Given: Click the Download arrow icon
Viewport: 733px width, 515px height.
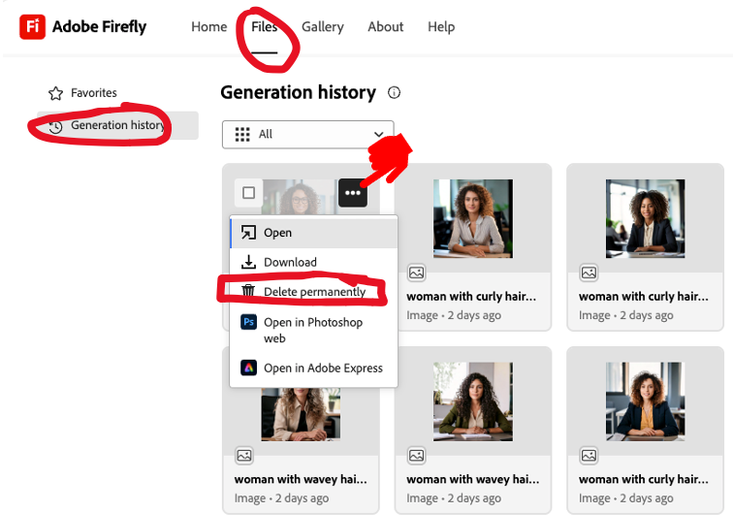Looking at the screenshot, I should pyautogui.click(x=249, y=262).
